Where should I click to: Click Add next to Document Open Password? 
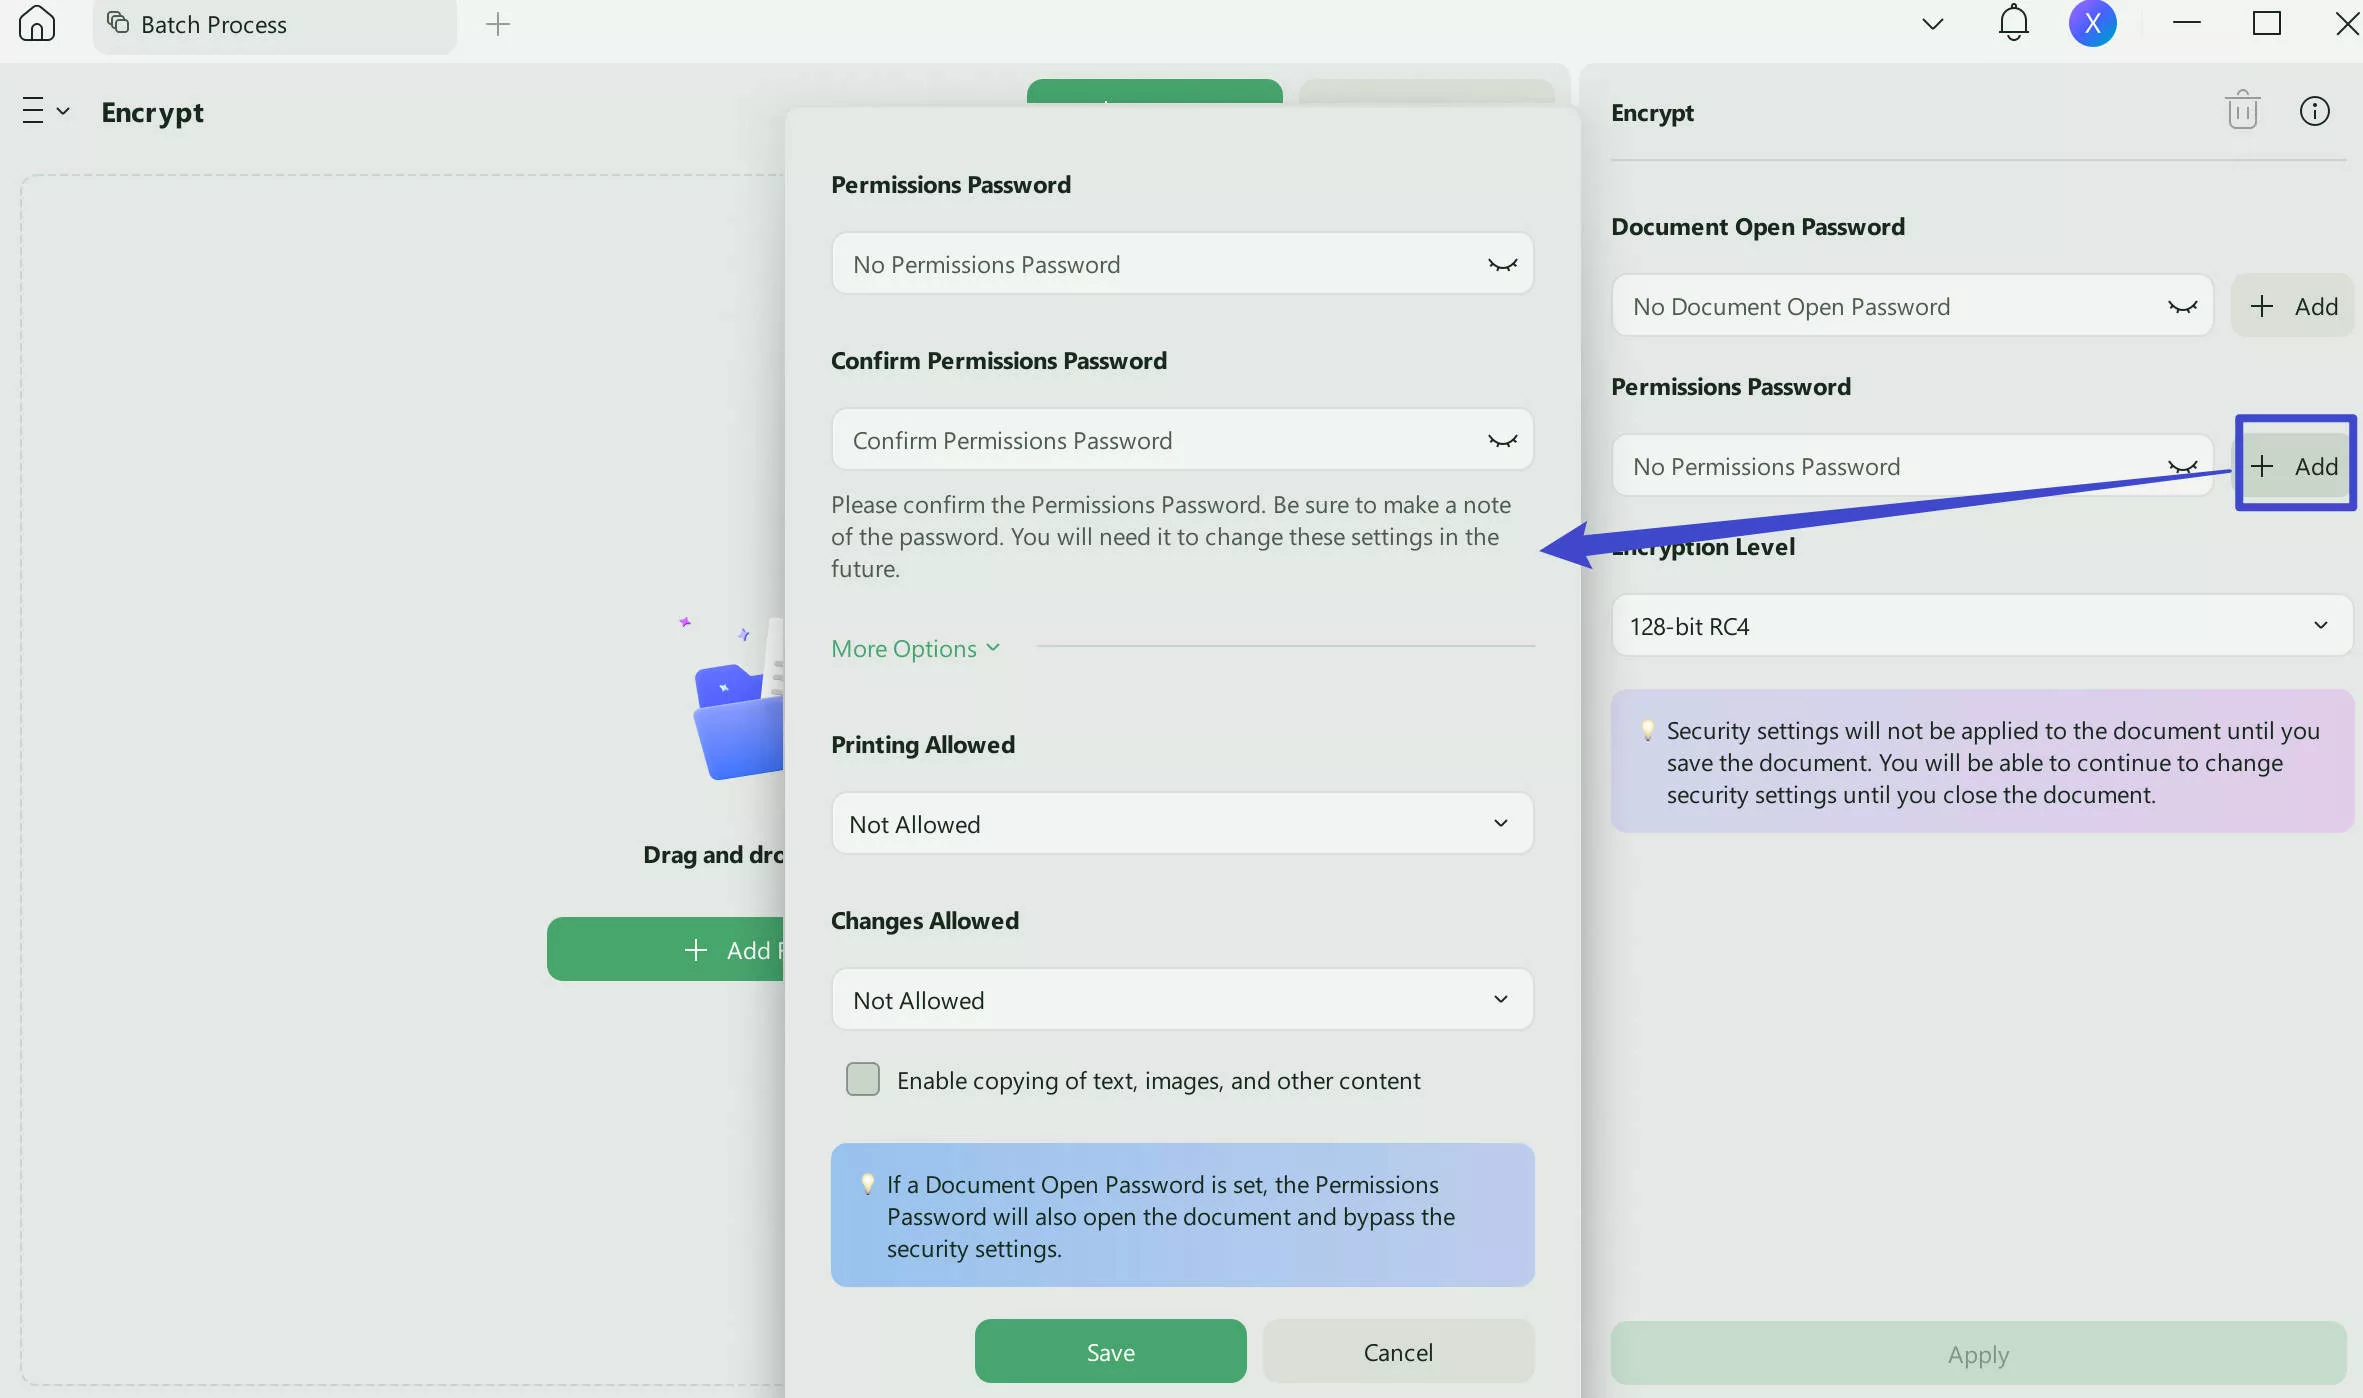tap(2294, 307)
